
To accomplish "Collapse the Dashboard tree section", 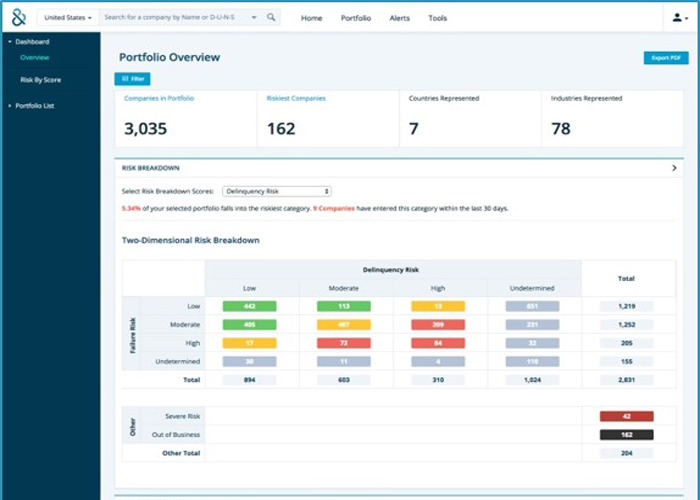I will tap(9, 42).
